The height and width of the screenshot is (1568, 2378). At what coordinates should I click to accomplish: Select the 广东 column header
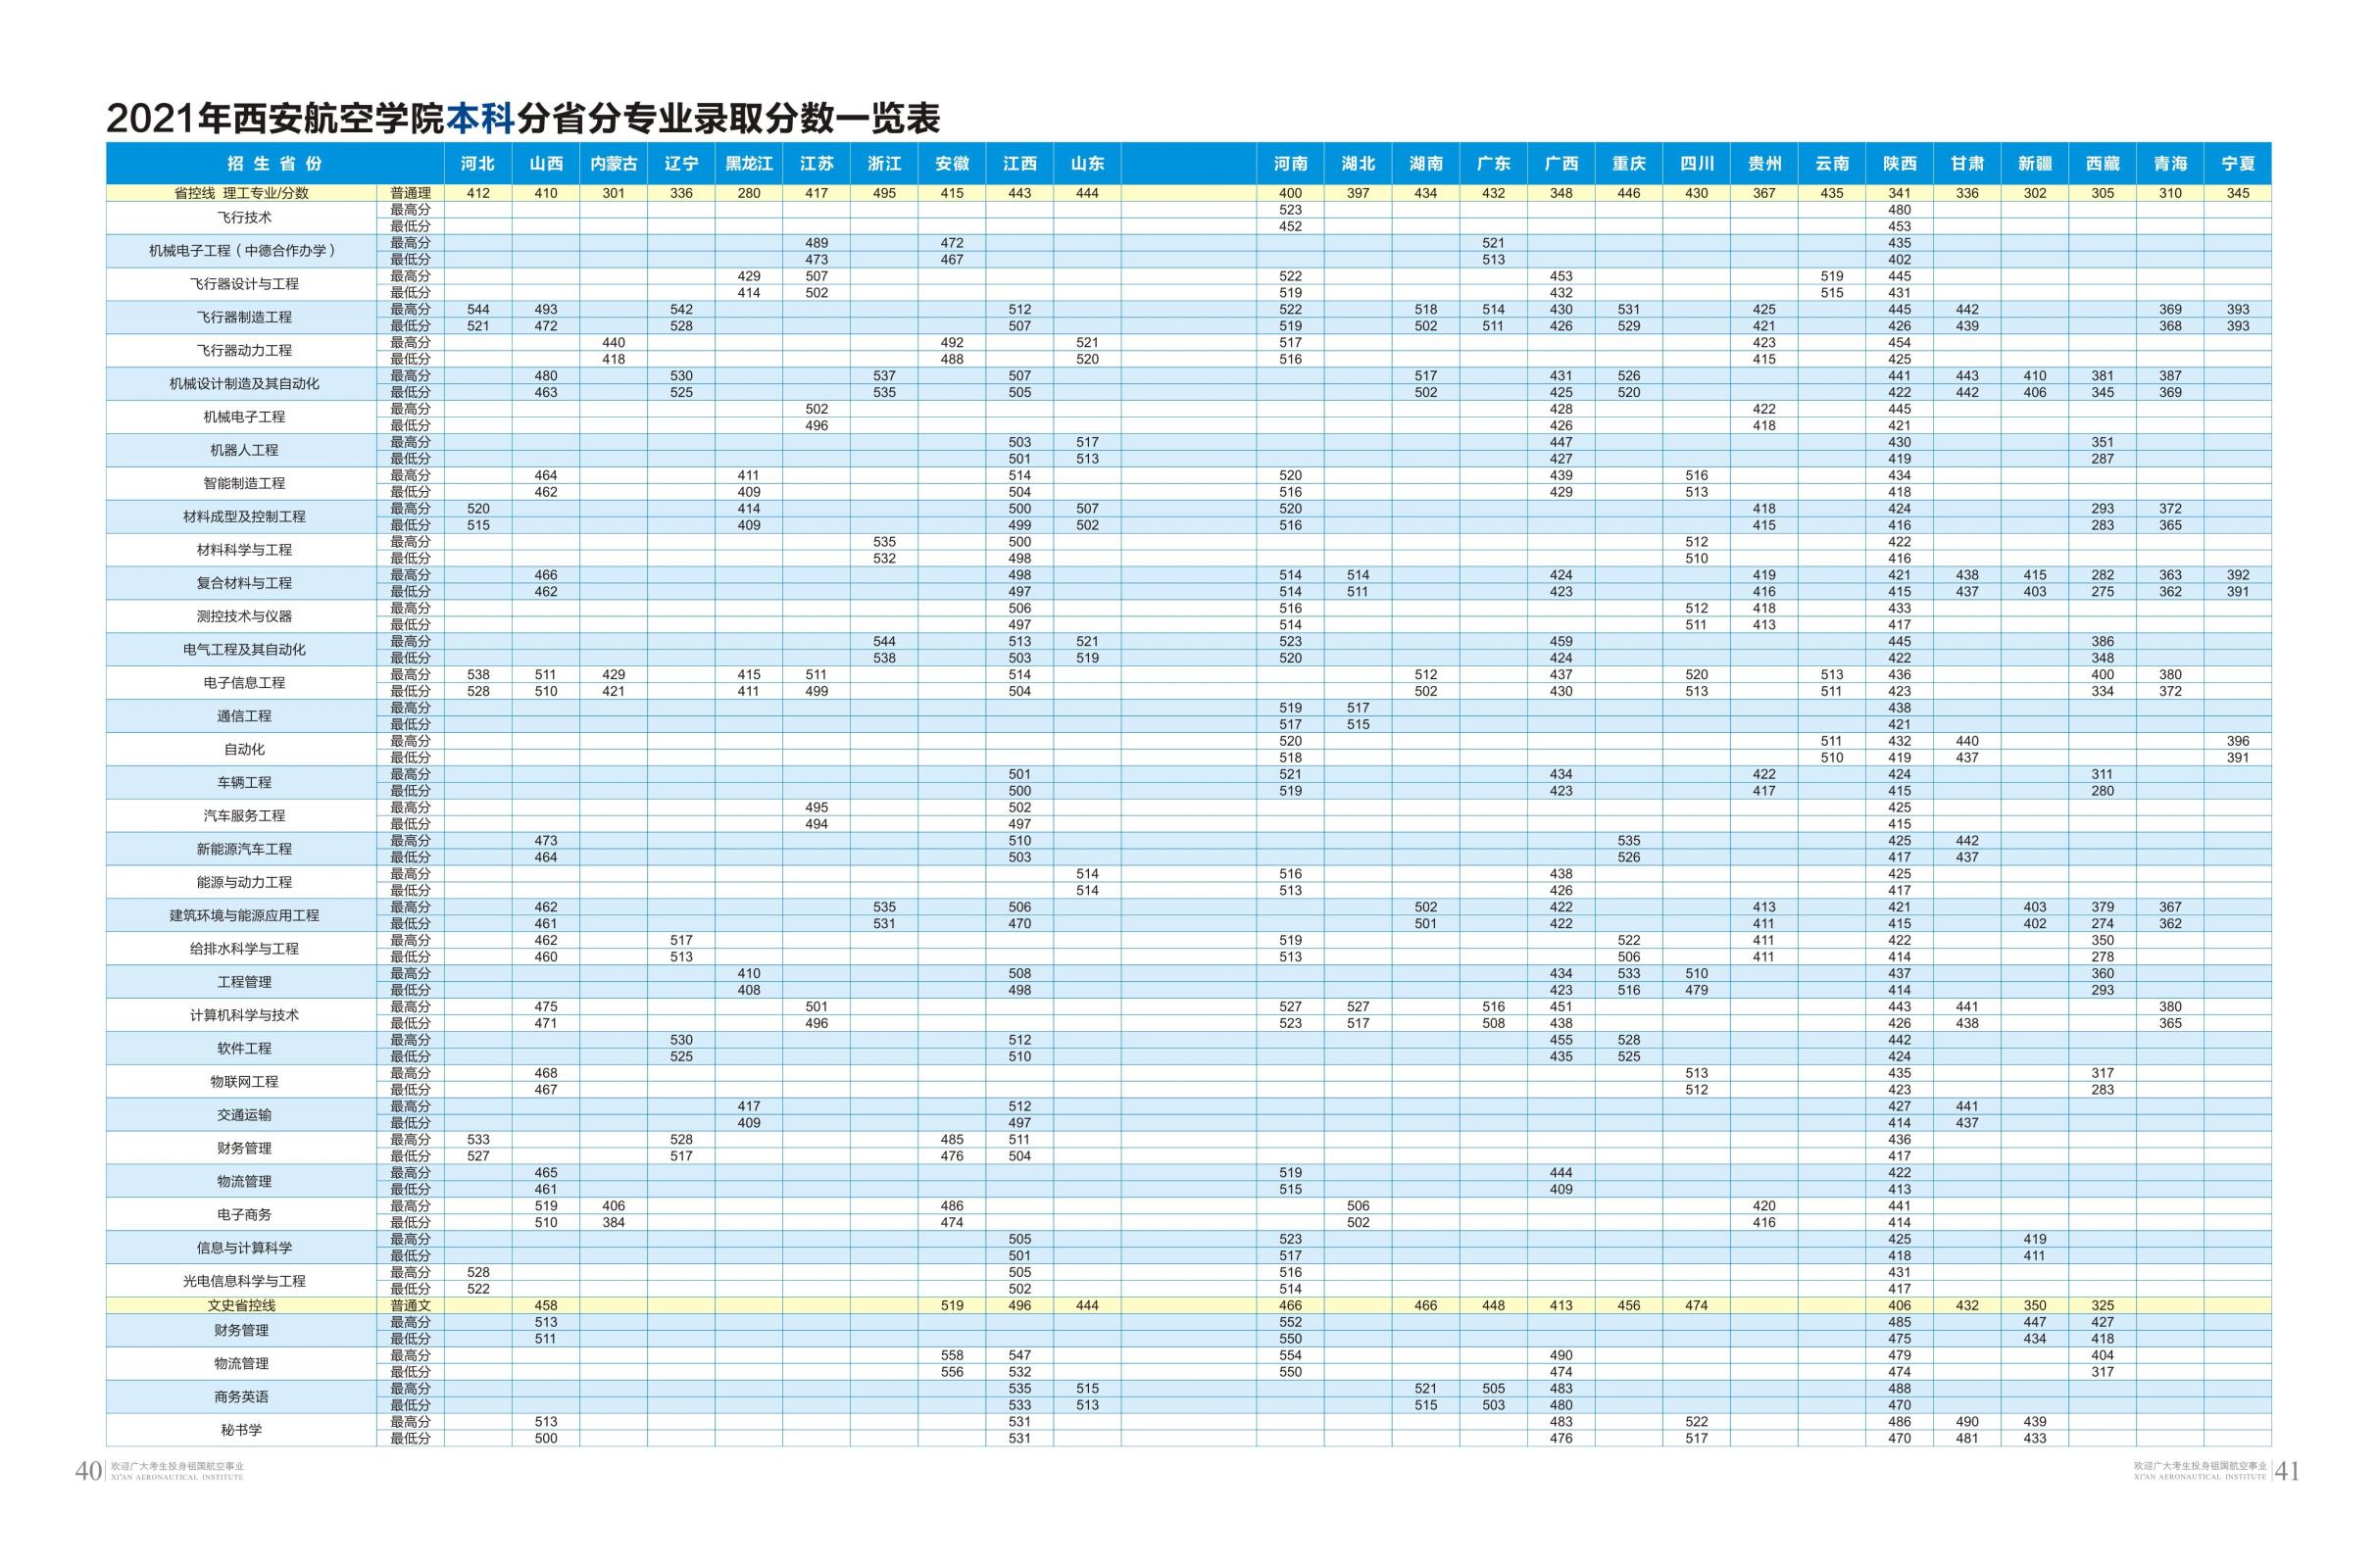pos(1493,164)
